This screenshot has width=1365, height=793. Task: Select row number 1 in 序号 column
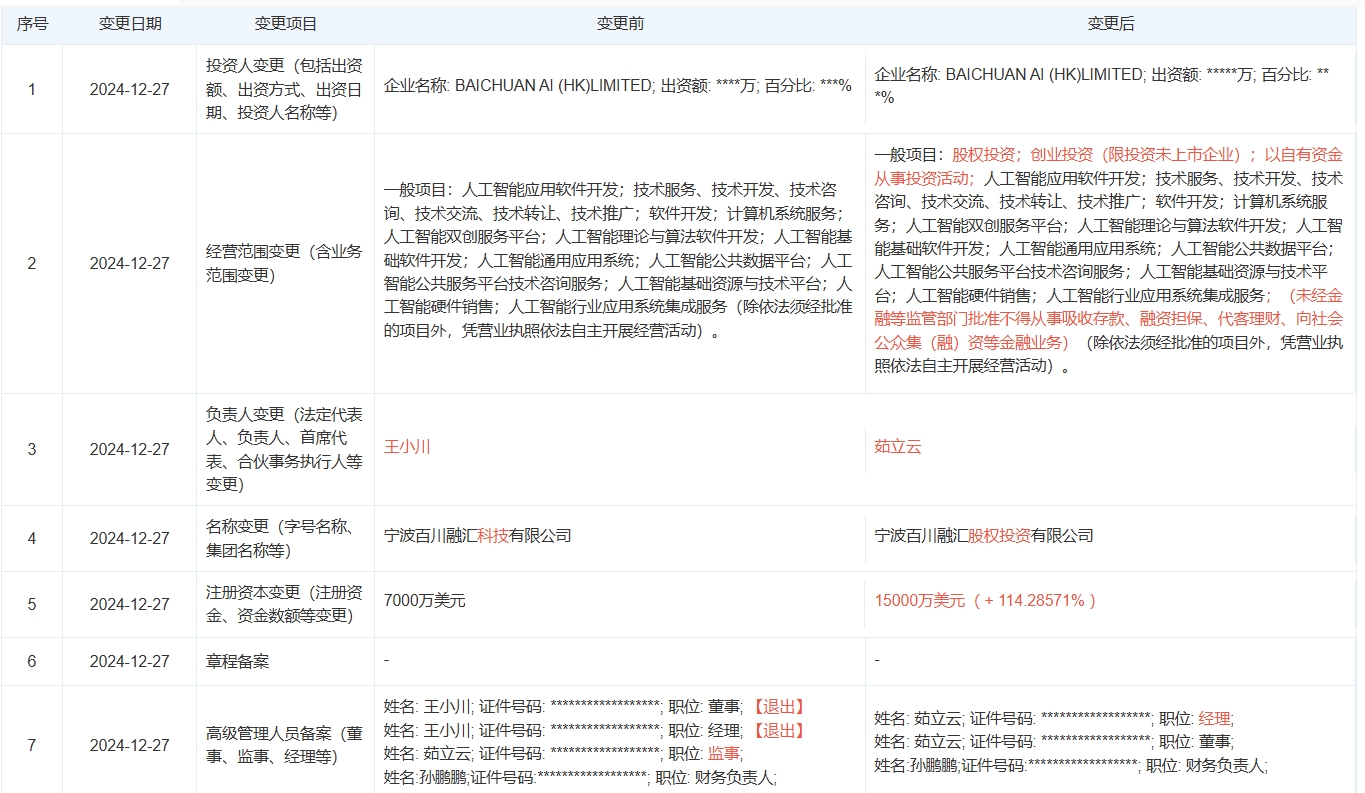(31, 89)
